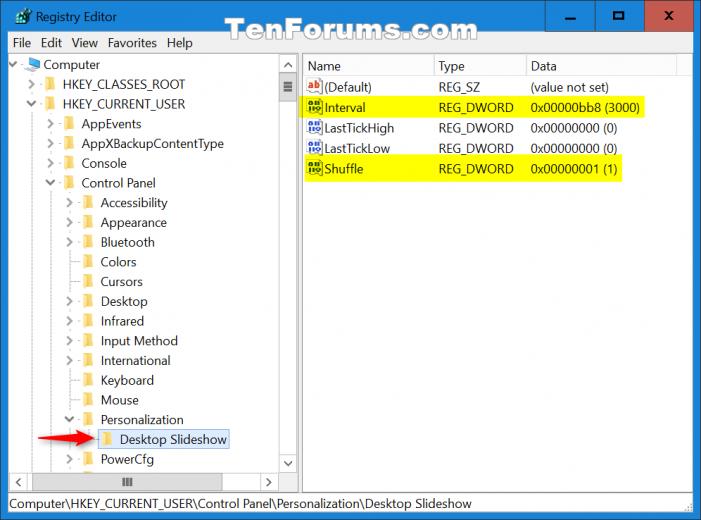701x520 pixels.
Task: Expand the HKEY_CLASSES_ROOT key
Action: (31, 84)
